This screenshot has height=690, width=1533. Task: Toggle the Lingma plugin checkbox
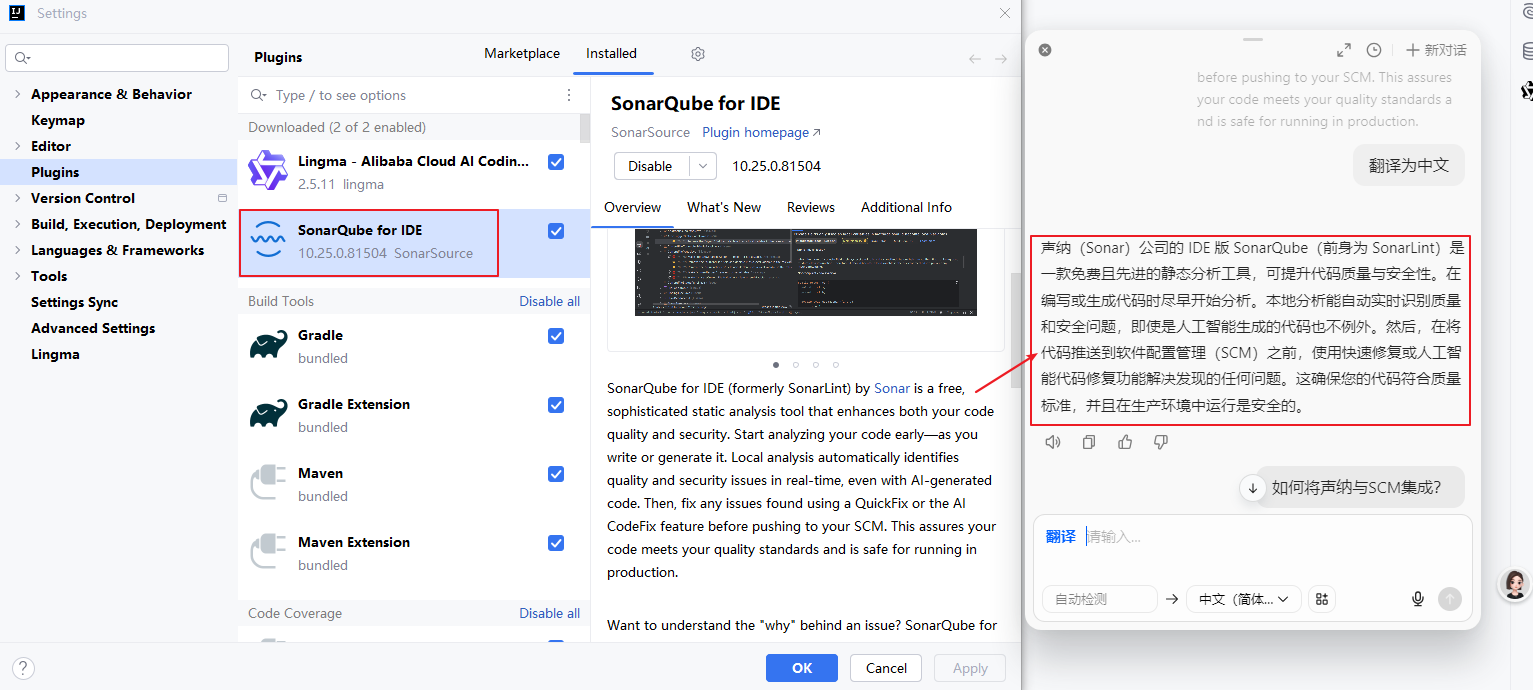[x=556, y=162]
